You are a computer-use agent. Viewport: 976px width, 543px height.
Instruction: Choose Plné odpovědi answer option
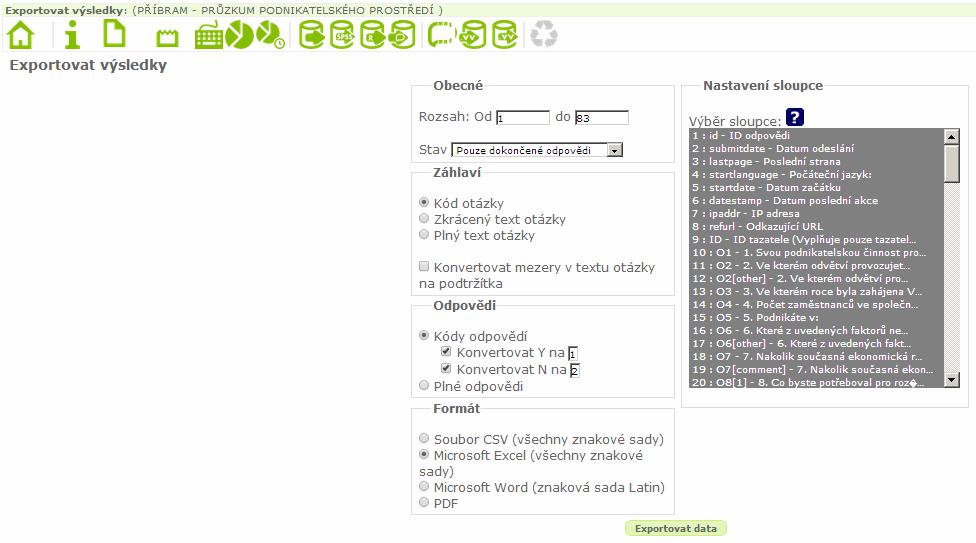click(424, 385)
